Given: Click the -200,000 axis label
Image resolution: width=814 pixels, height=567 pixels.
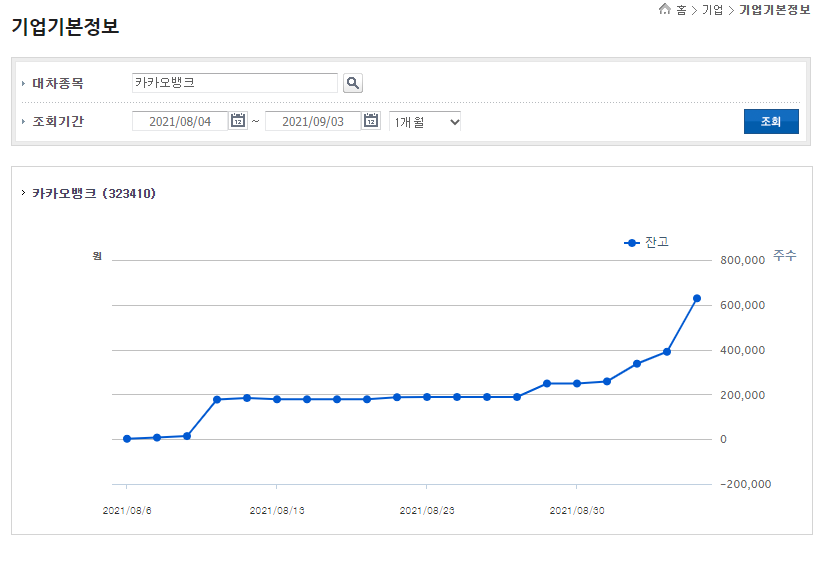Looking at the screenshot, I should (745, 484).
